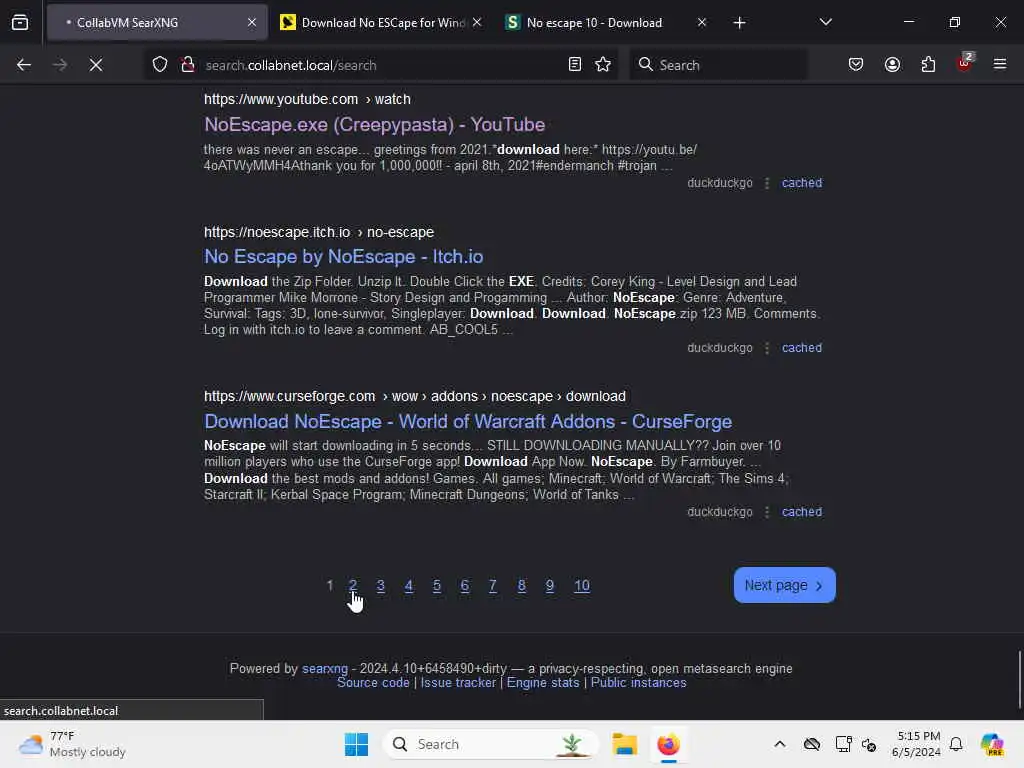Open a new browser tab
This screenshot has height=768, width=1024.
point(739,23)
